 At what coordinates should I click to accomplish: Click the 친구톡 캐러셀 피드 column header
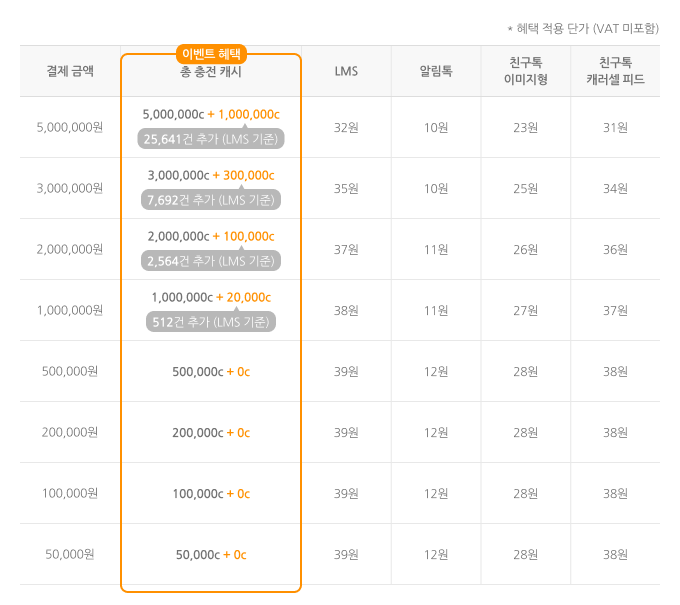click(615, 71)
